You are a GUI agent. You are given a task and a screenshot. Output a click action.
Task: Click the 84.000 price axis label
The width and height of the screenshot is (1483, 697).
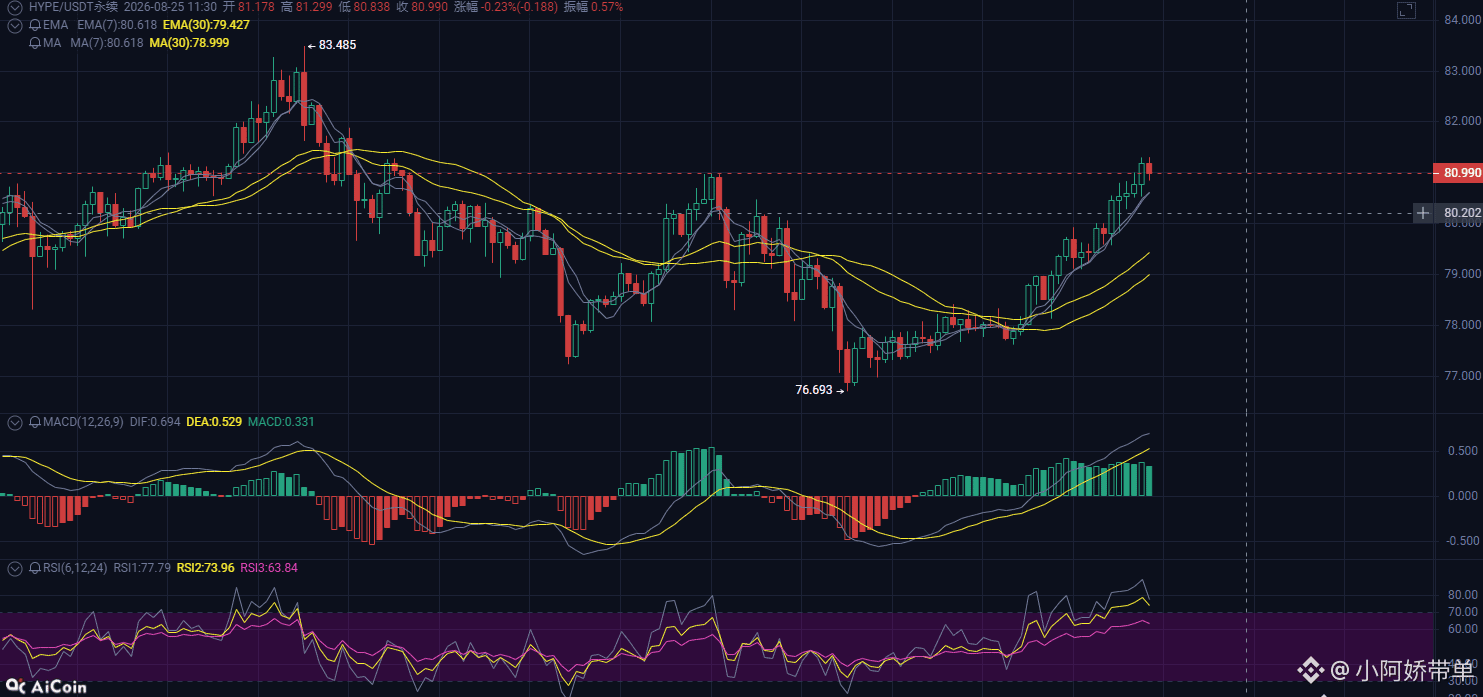[1462, 20]
